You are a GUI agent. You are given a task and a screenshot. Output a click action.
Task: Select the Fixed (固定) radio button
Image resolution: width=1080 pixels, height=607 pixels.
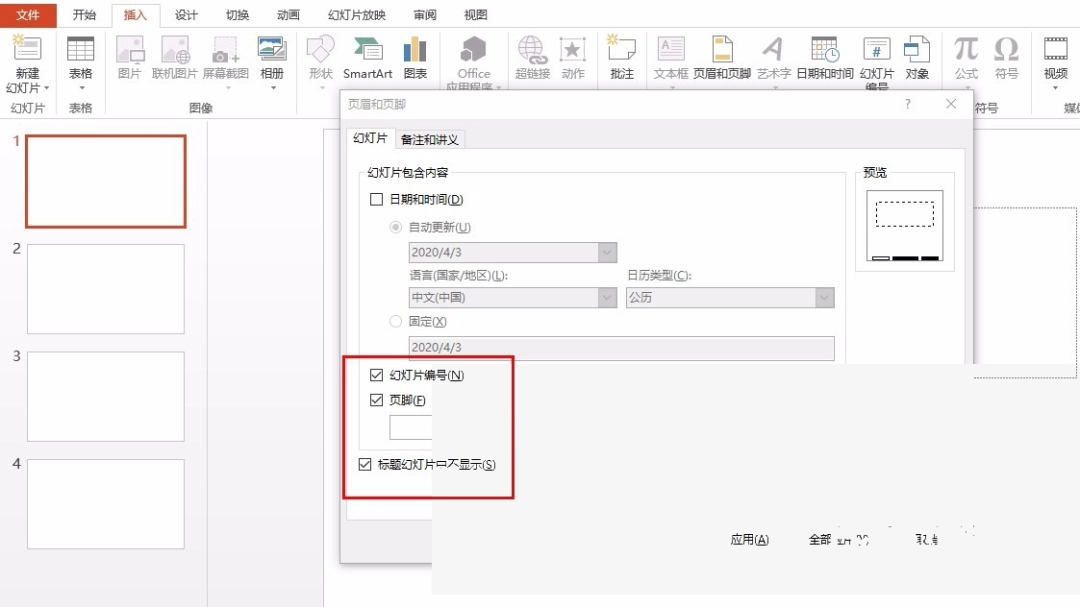point(395,321)
